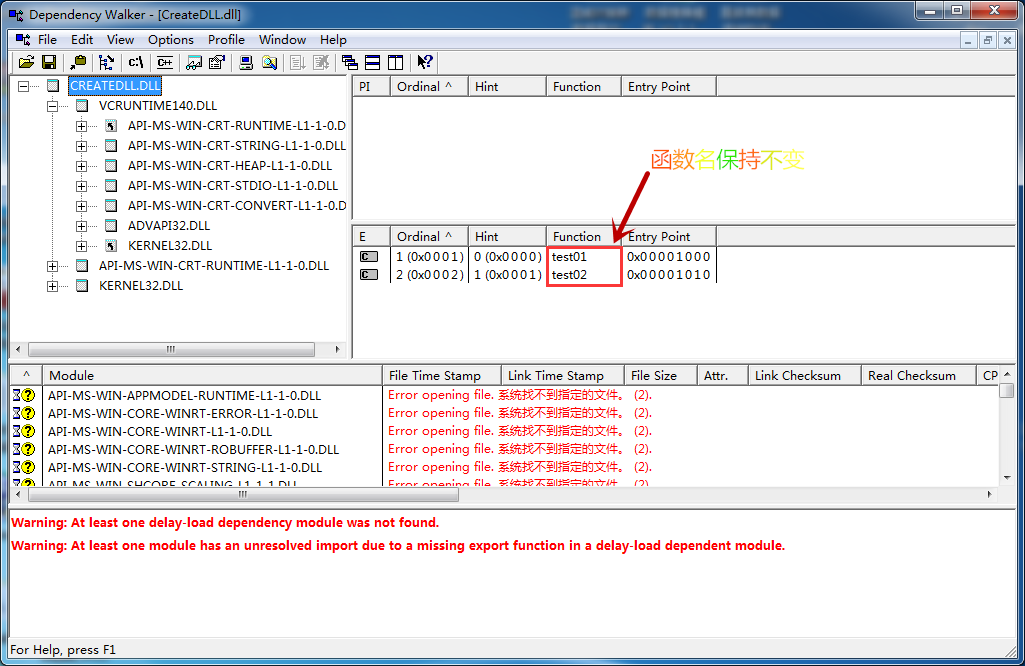Click the Cascade windows toolbar icon
The height and width of the screenshot is (666, 1025).
350,62
